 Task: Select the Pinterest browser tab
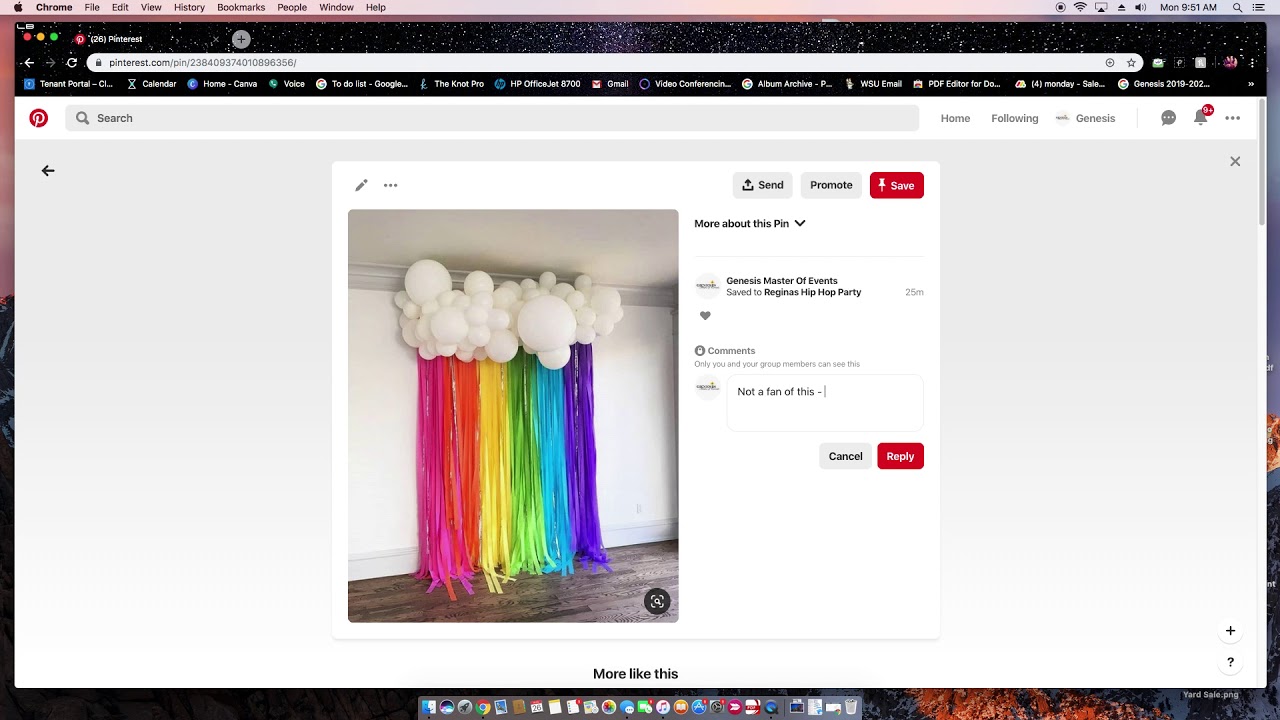145,39
